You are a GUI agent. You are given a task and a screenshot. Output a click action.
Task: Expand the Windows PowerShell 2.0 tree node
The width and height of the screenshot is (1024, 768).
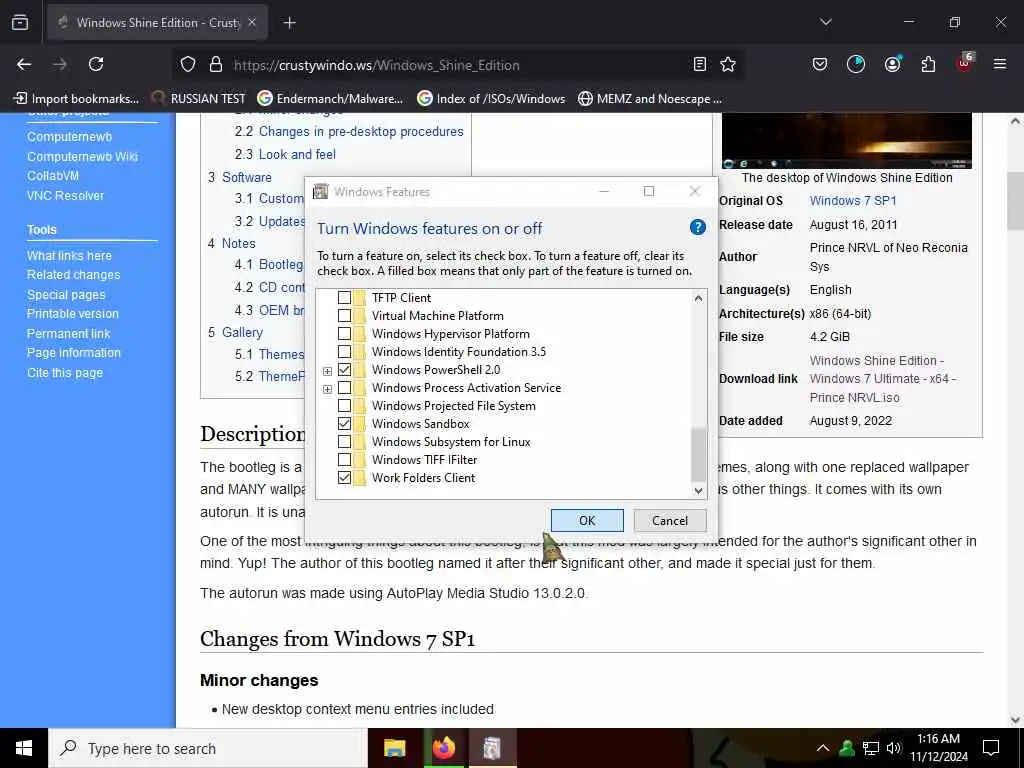(x=327, y=371)
